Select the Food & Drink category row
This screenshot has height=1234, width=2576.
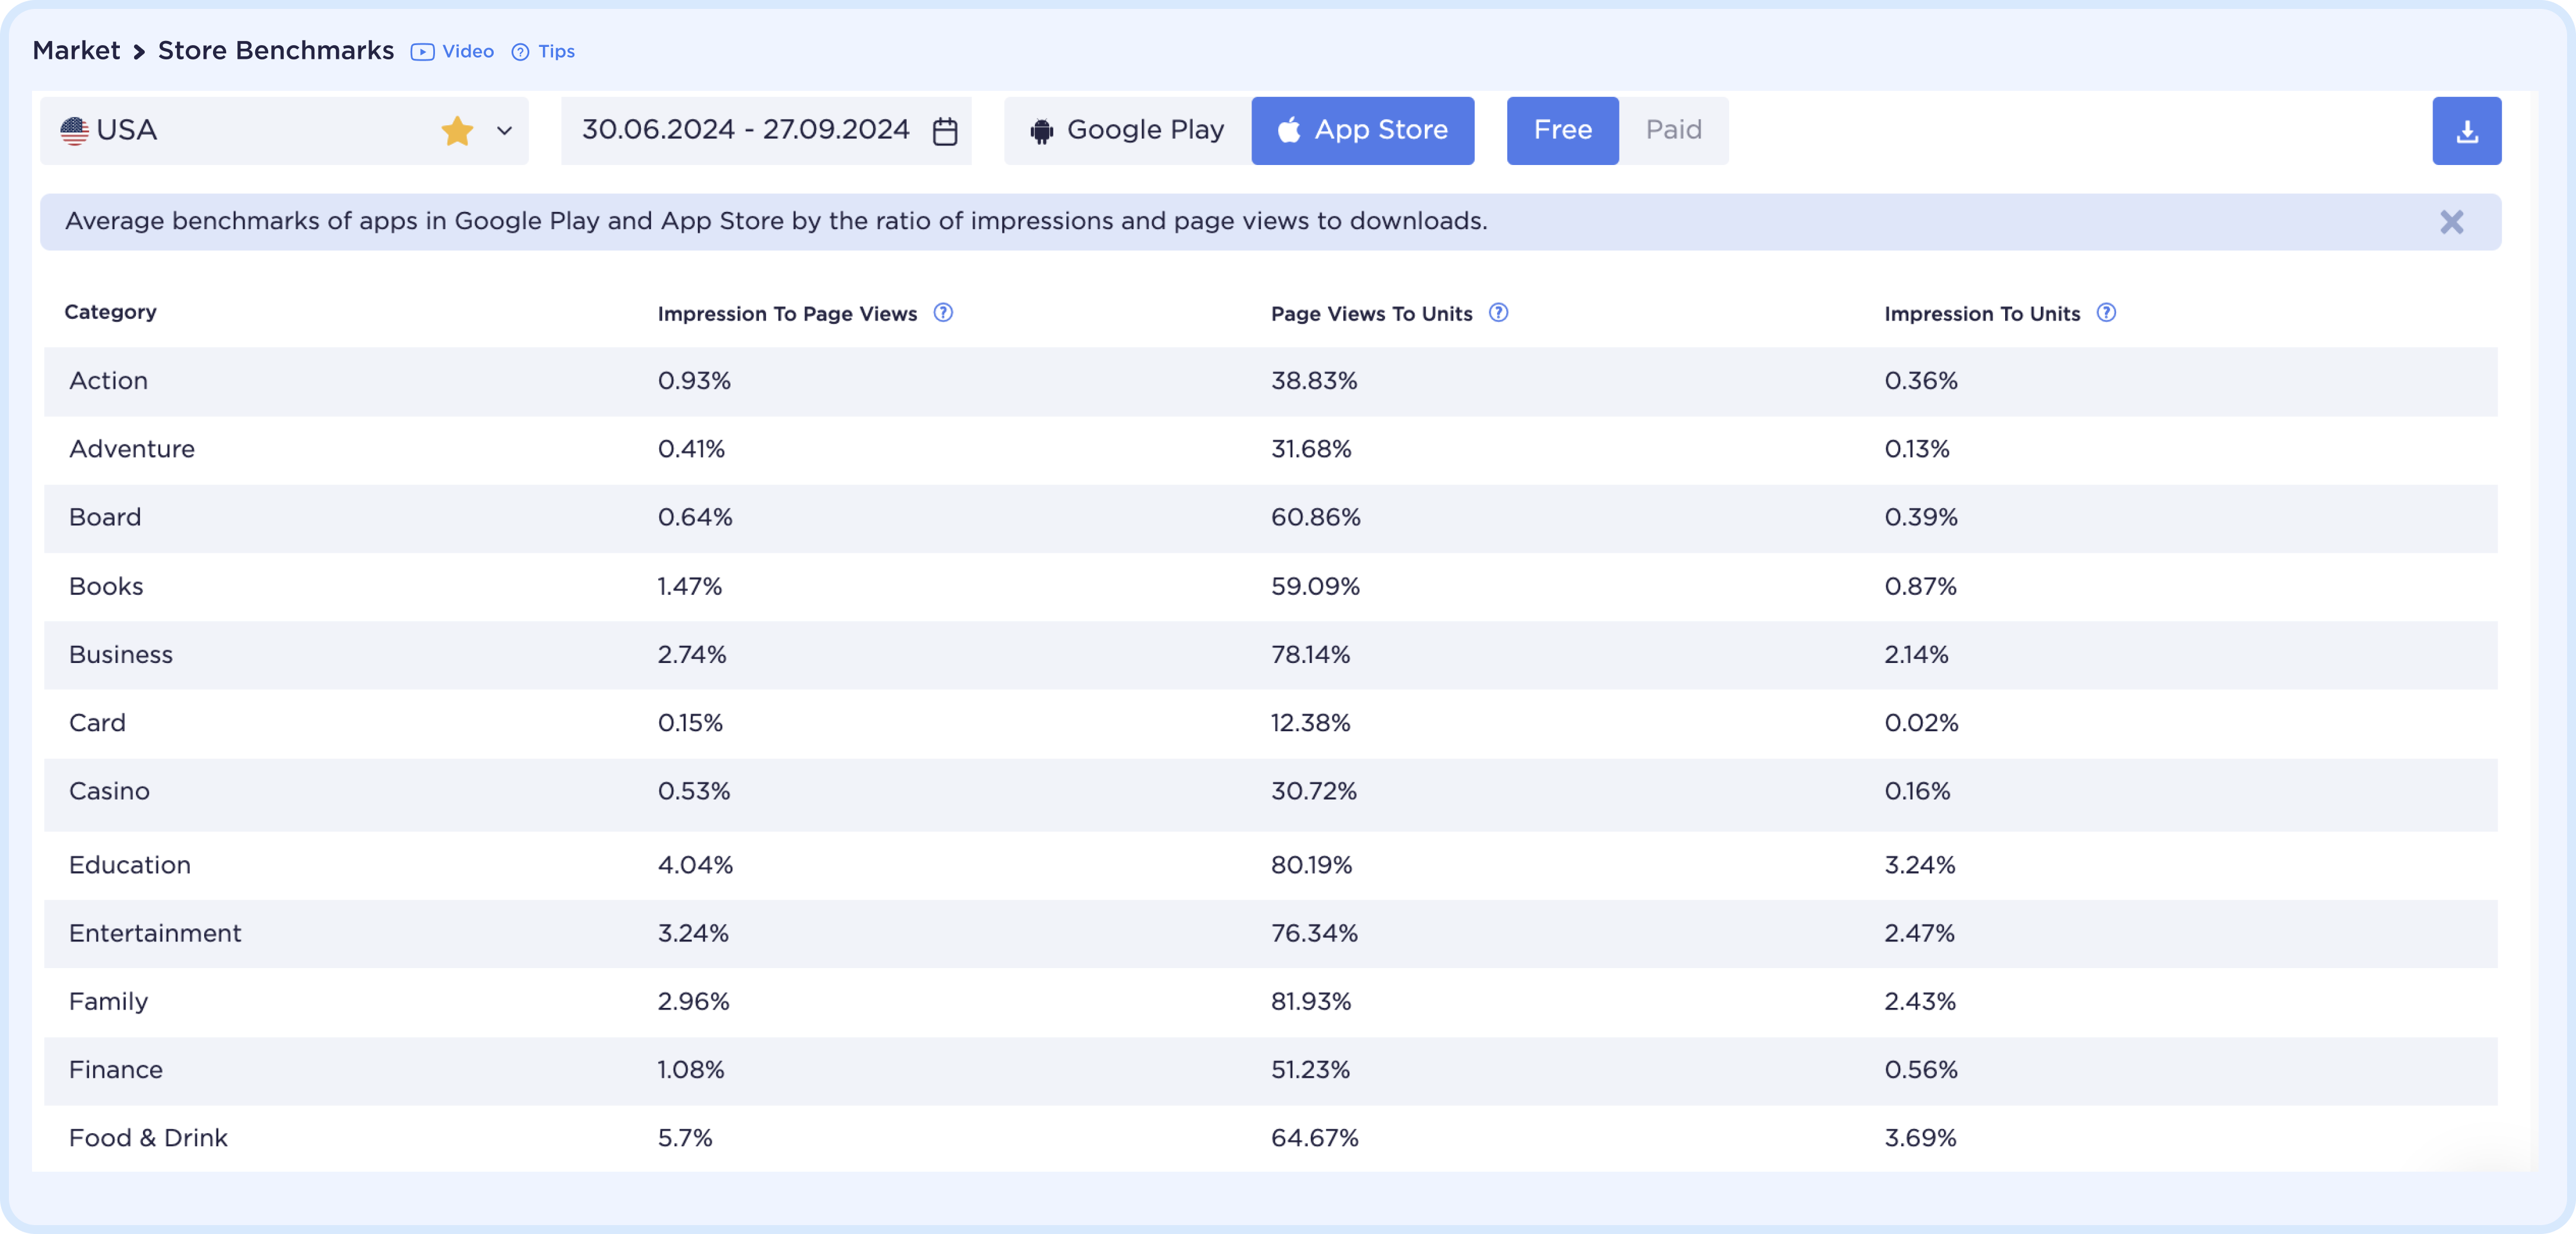[x=1270, y=1138]
